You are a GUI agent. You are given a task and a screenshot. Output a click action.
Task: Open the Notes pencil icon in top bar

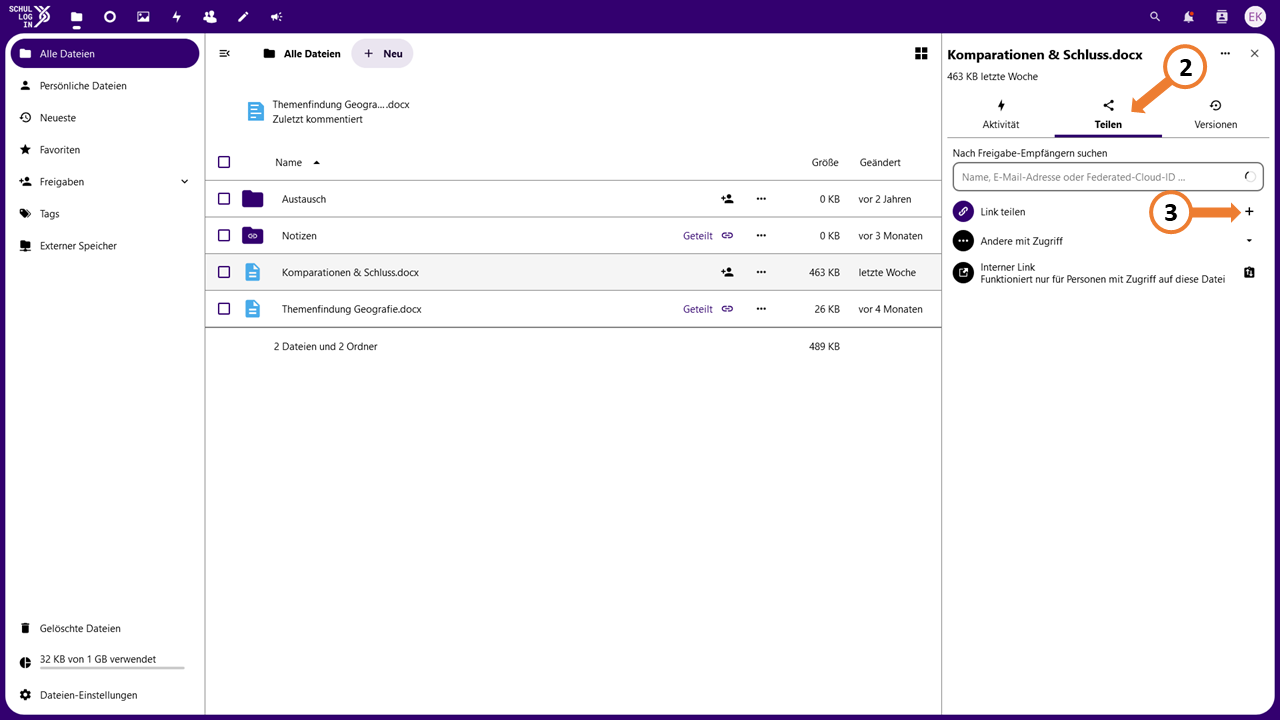[x=243, y=17]
